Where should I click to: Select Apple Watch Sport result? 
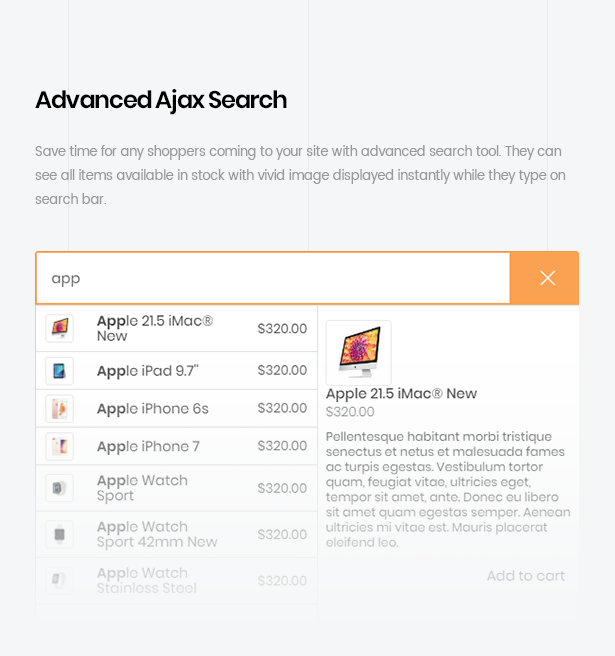pyautogui.click(x=142, y=488)
